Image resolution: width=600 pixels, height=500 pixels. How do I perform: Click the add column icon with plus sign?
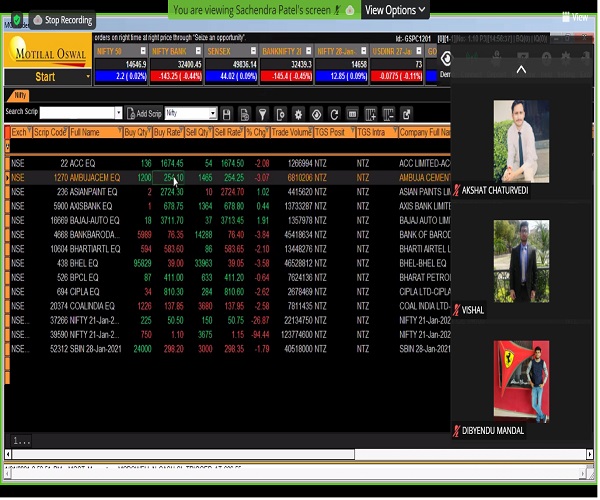(x=370, y=114)
